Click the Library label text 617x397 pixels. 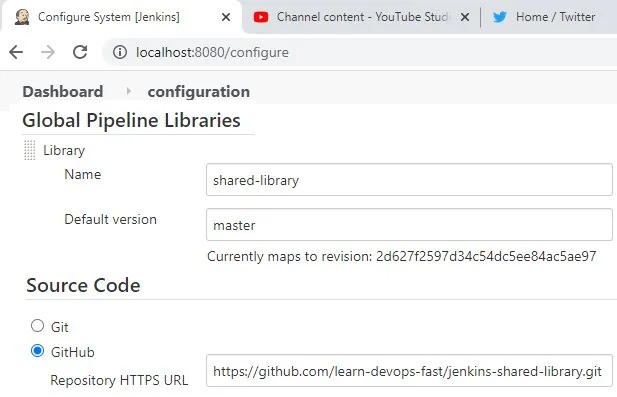click(64, 150)
